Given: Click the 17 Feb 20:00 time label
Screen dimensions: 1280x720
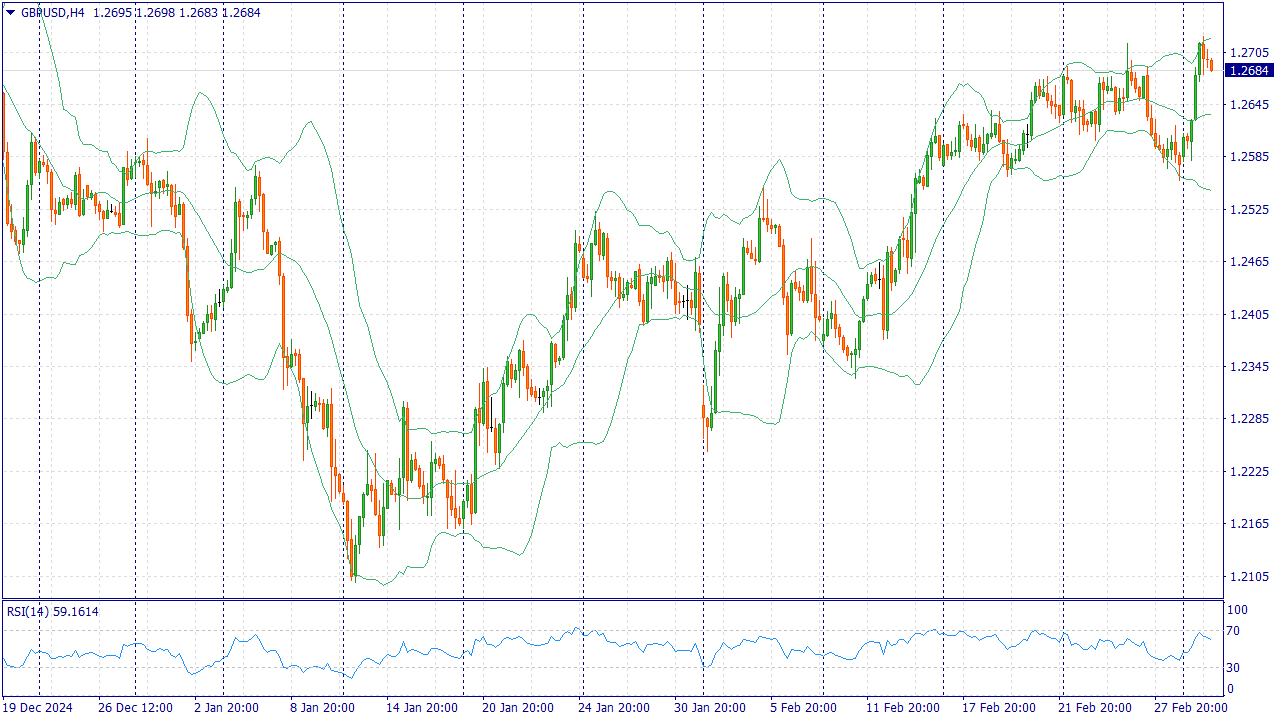Looking at the screenshot, I should (998, 708).
